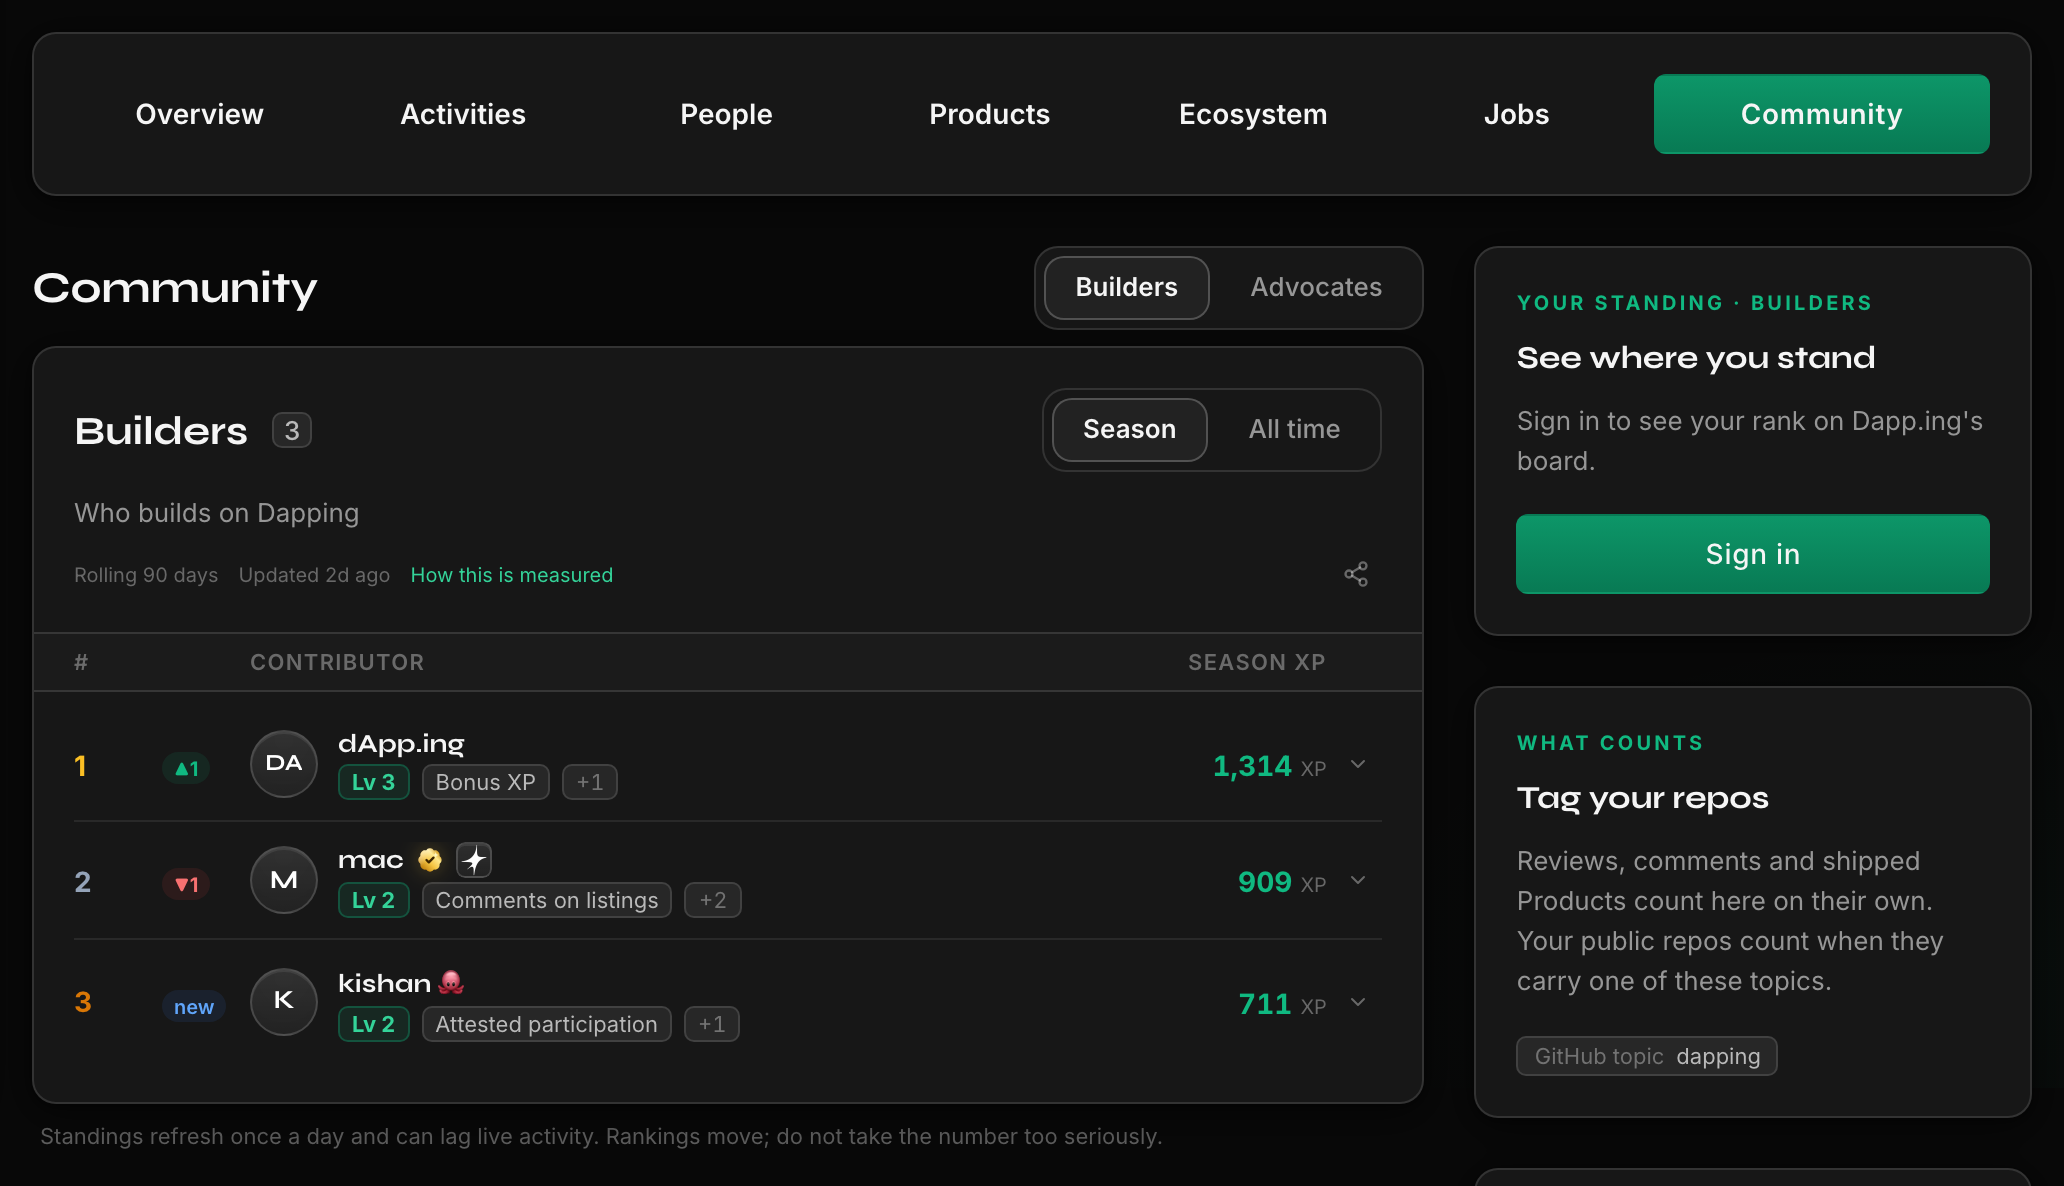Click mac's gold verified badge
The height and width of the screenshot is (1186, 2064).
430,860
